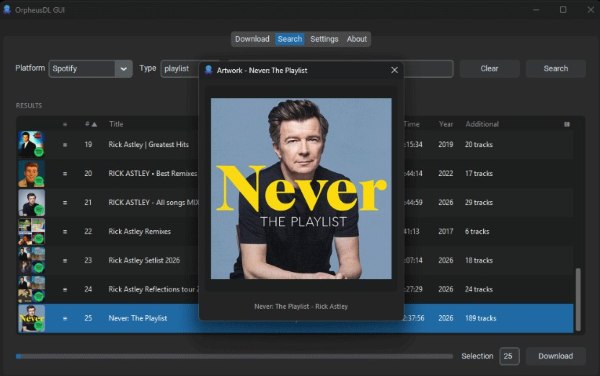This screenshot has height=376, width=600.
Task: Click the progress bar at the bottom
Action: click(234, 356)
